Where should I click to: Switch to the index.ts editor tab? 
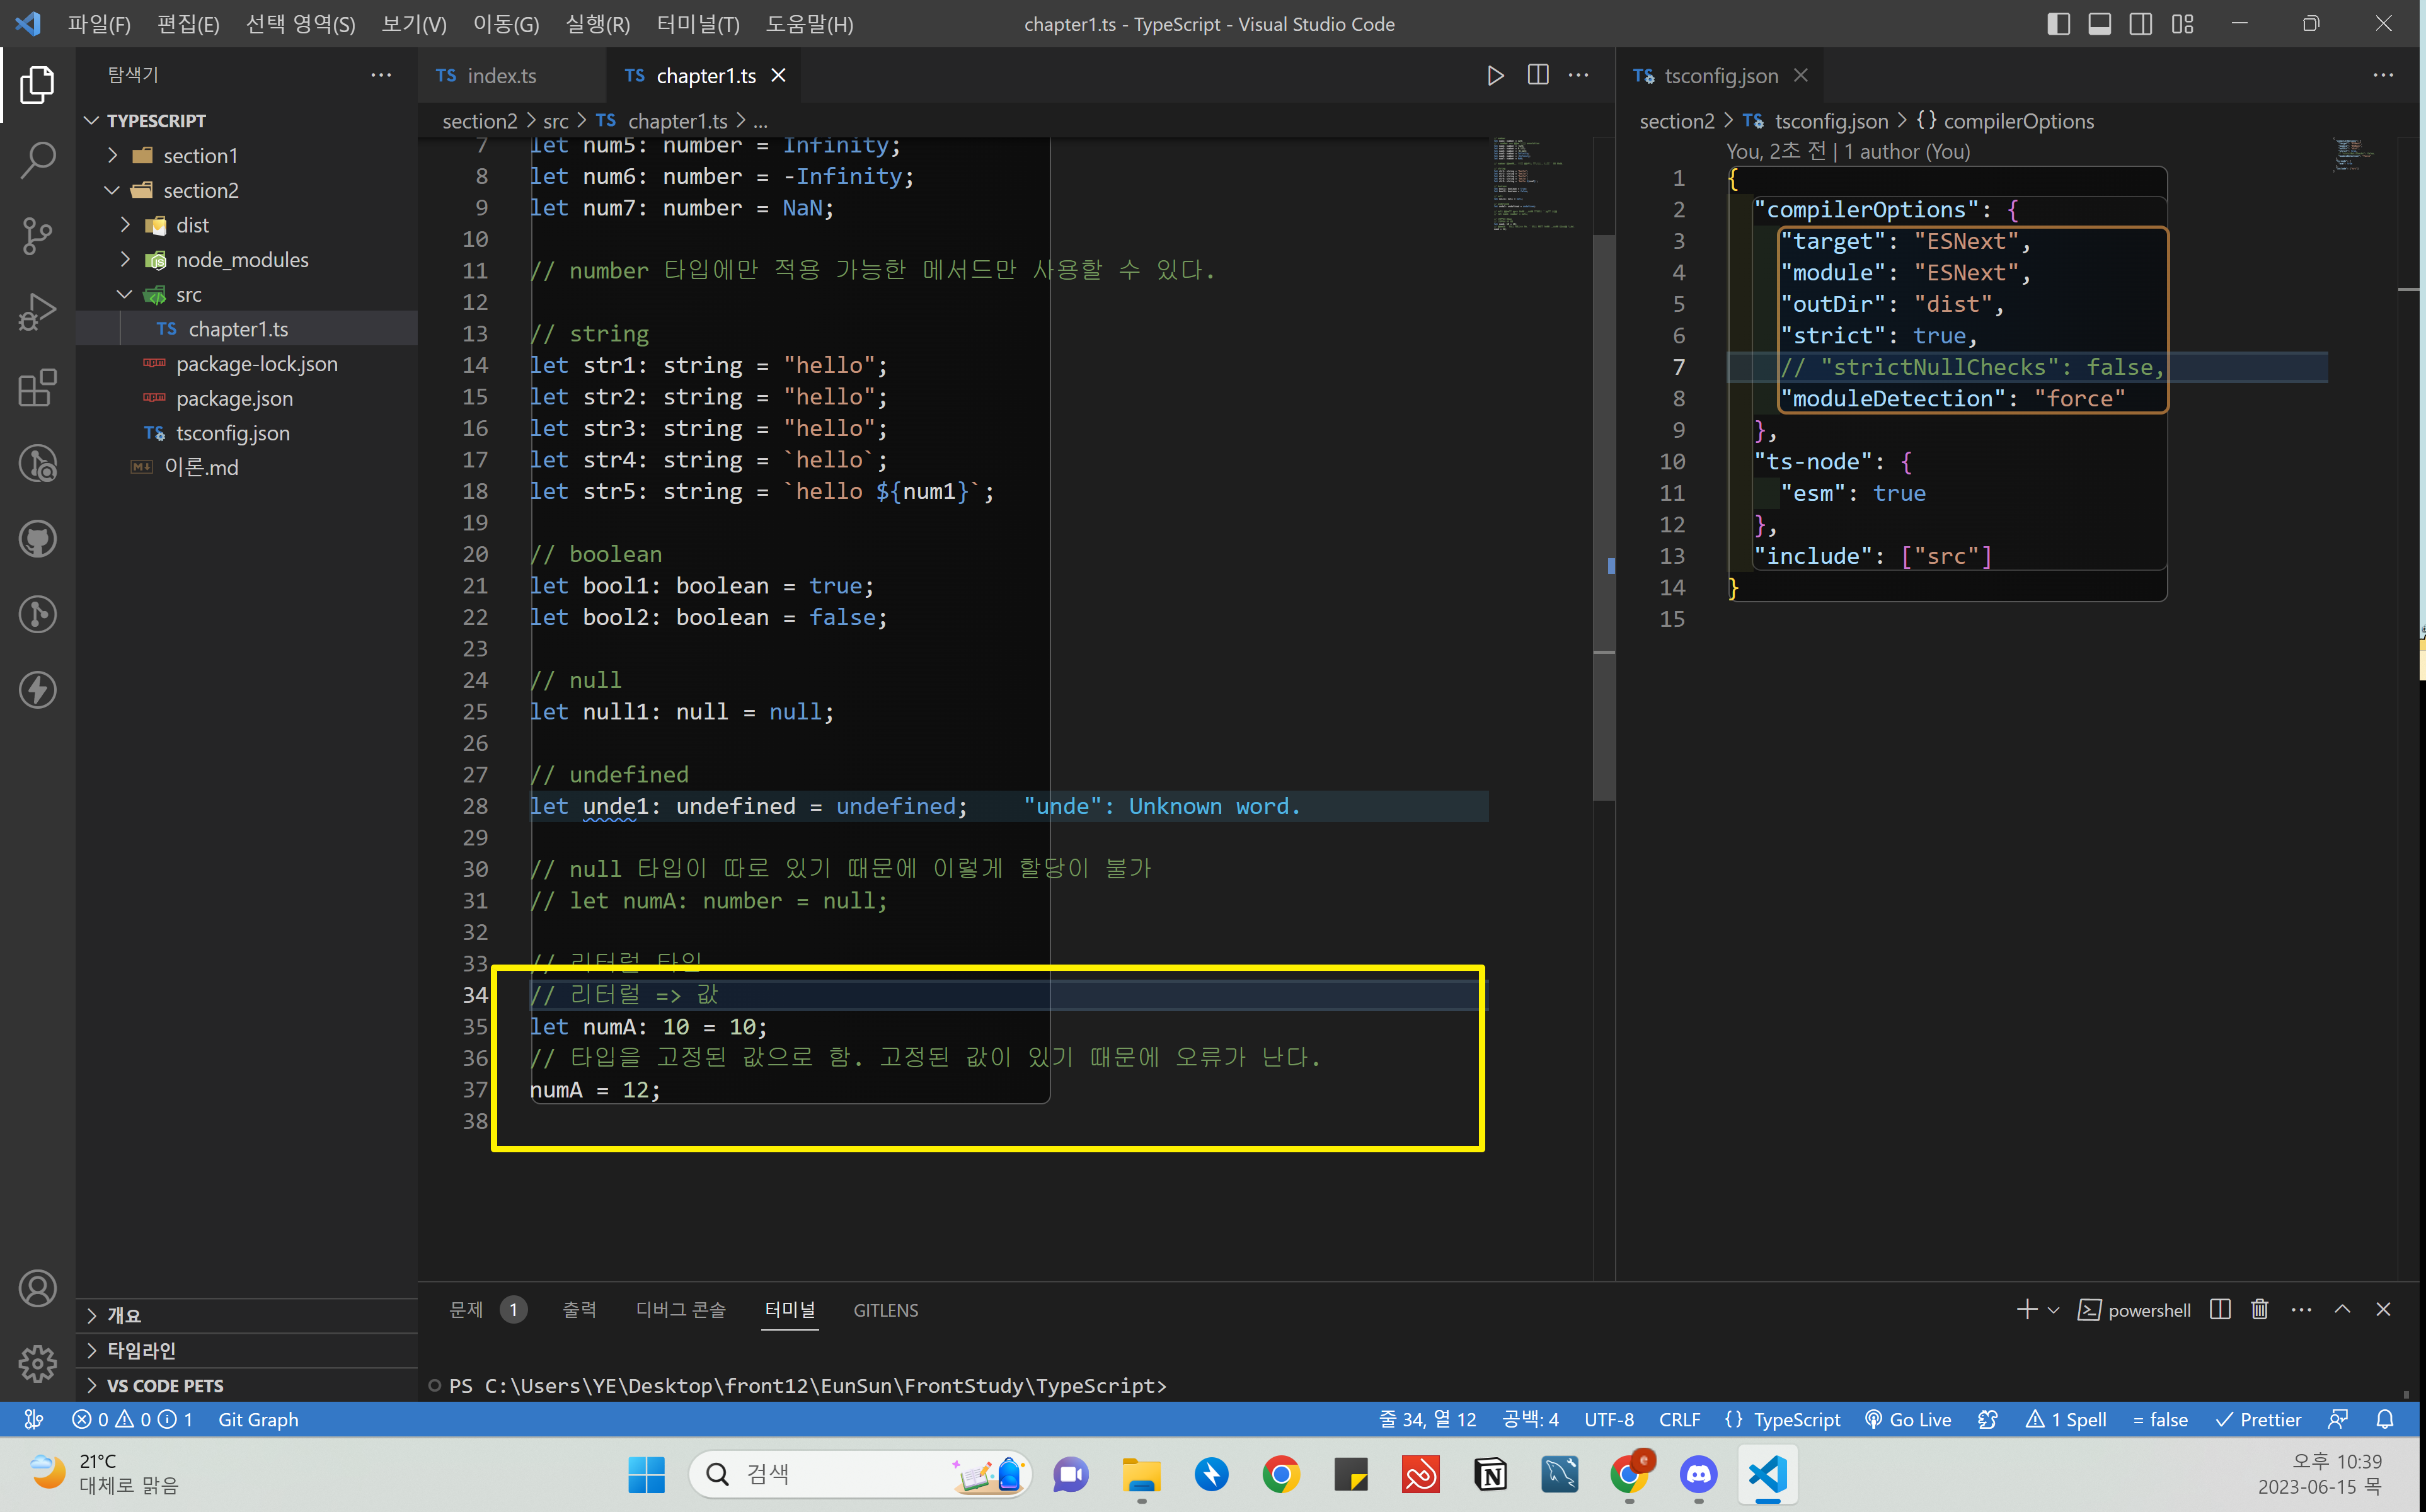point(511,75)
